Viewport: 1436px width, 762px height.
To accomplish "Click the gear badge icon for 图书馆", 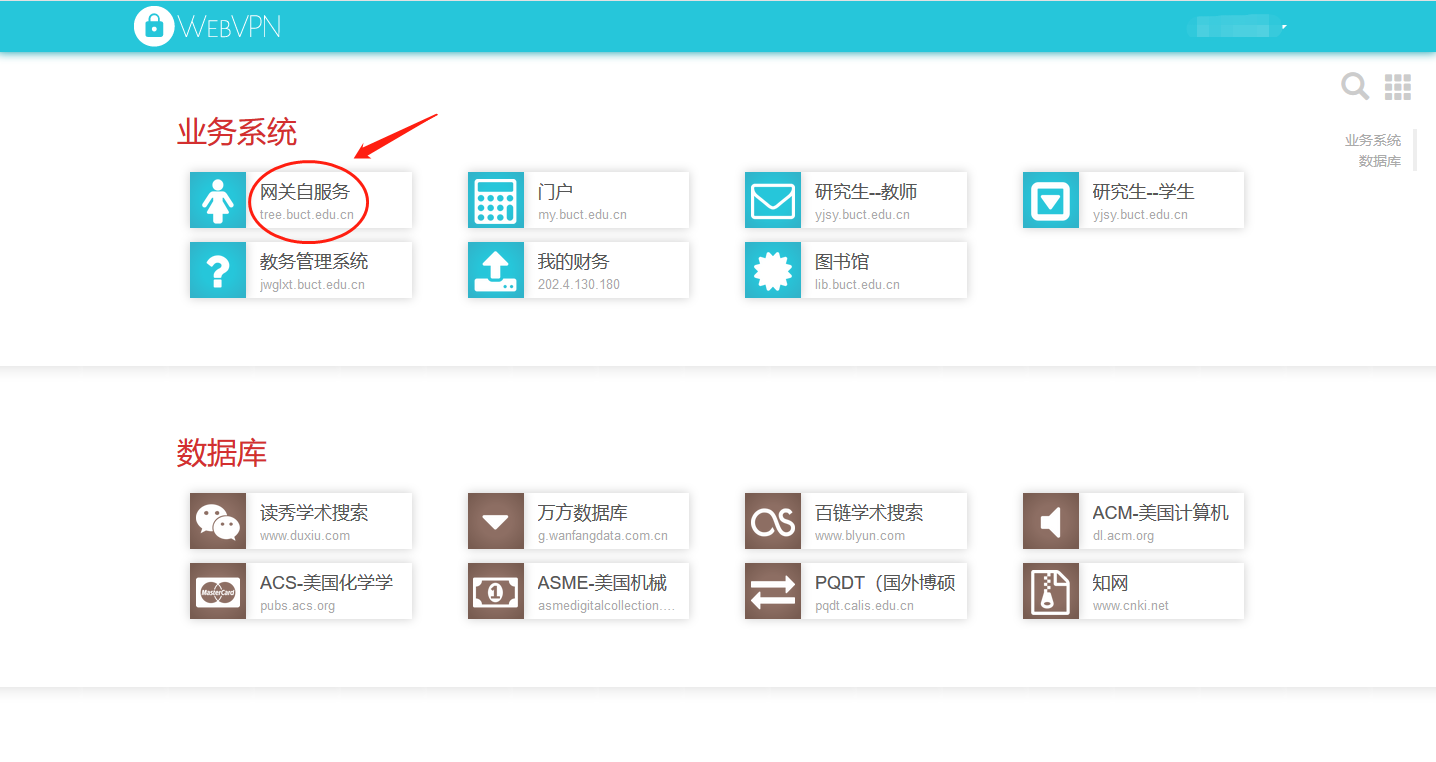I will (x=773, y=270).
